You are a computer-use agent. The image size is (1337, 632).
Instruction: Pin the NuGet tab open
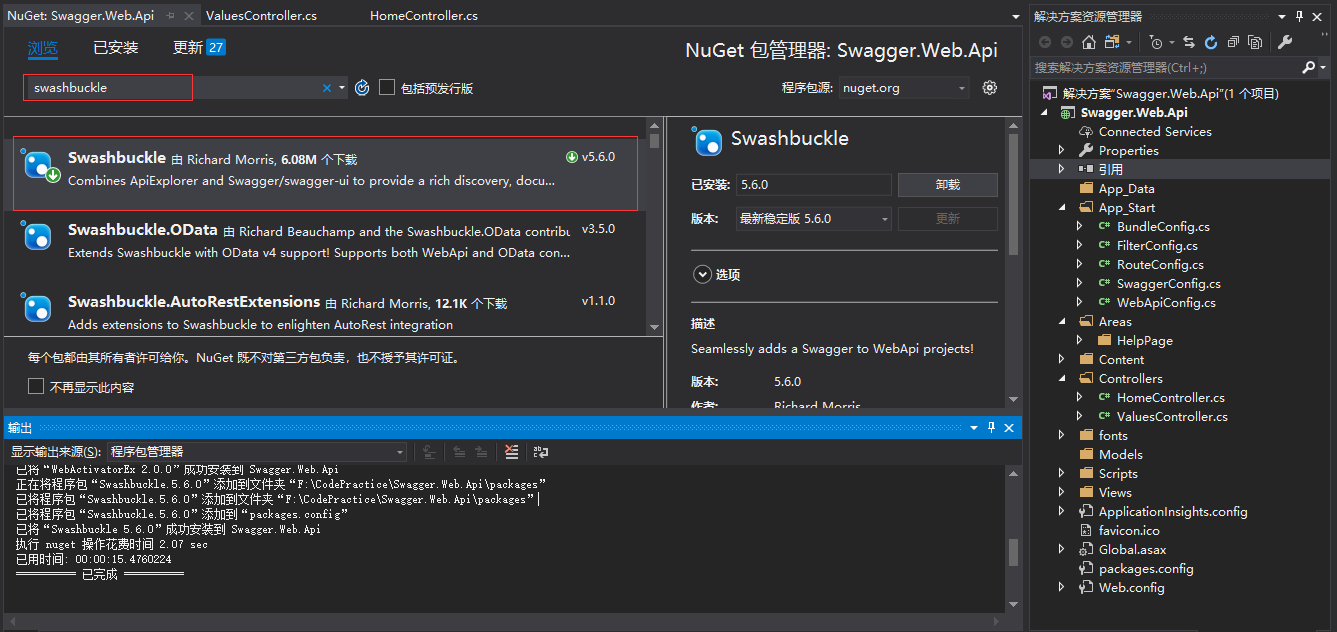point(170,16)
